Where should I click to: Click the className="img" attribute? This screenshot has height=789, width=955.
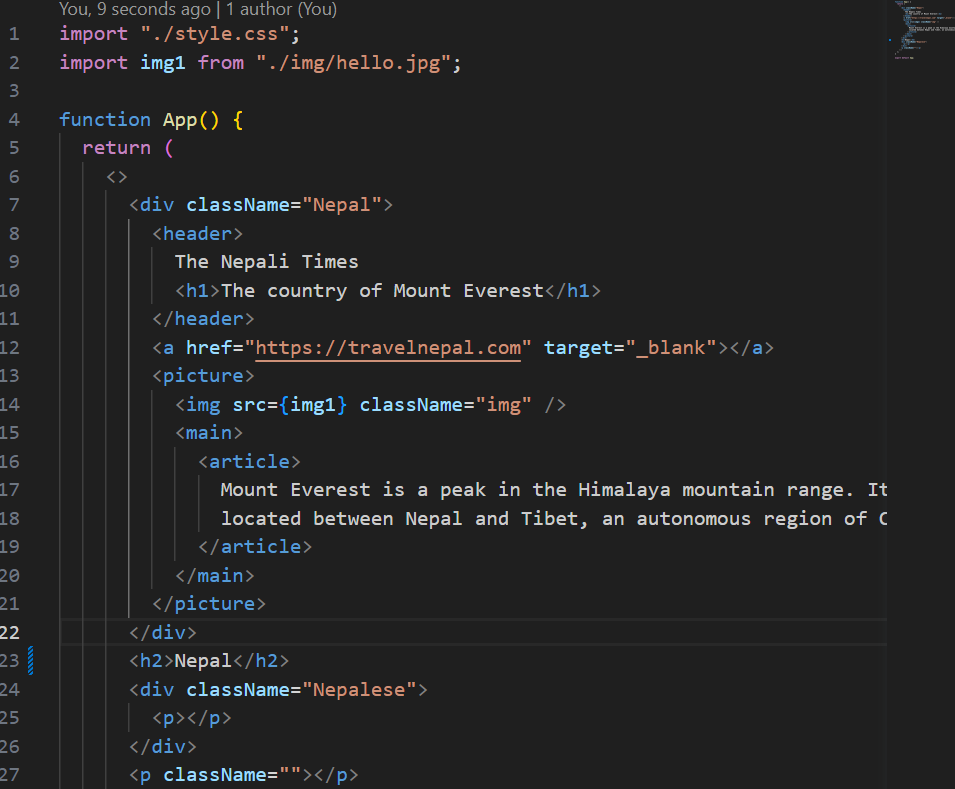click(x=445, y=405)
